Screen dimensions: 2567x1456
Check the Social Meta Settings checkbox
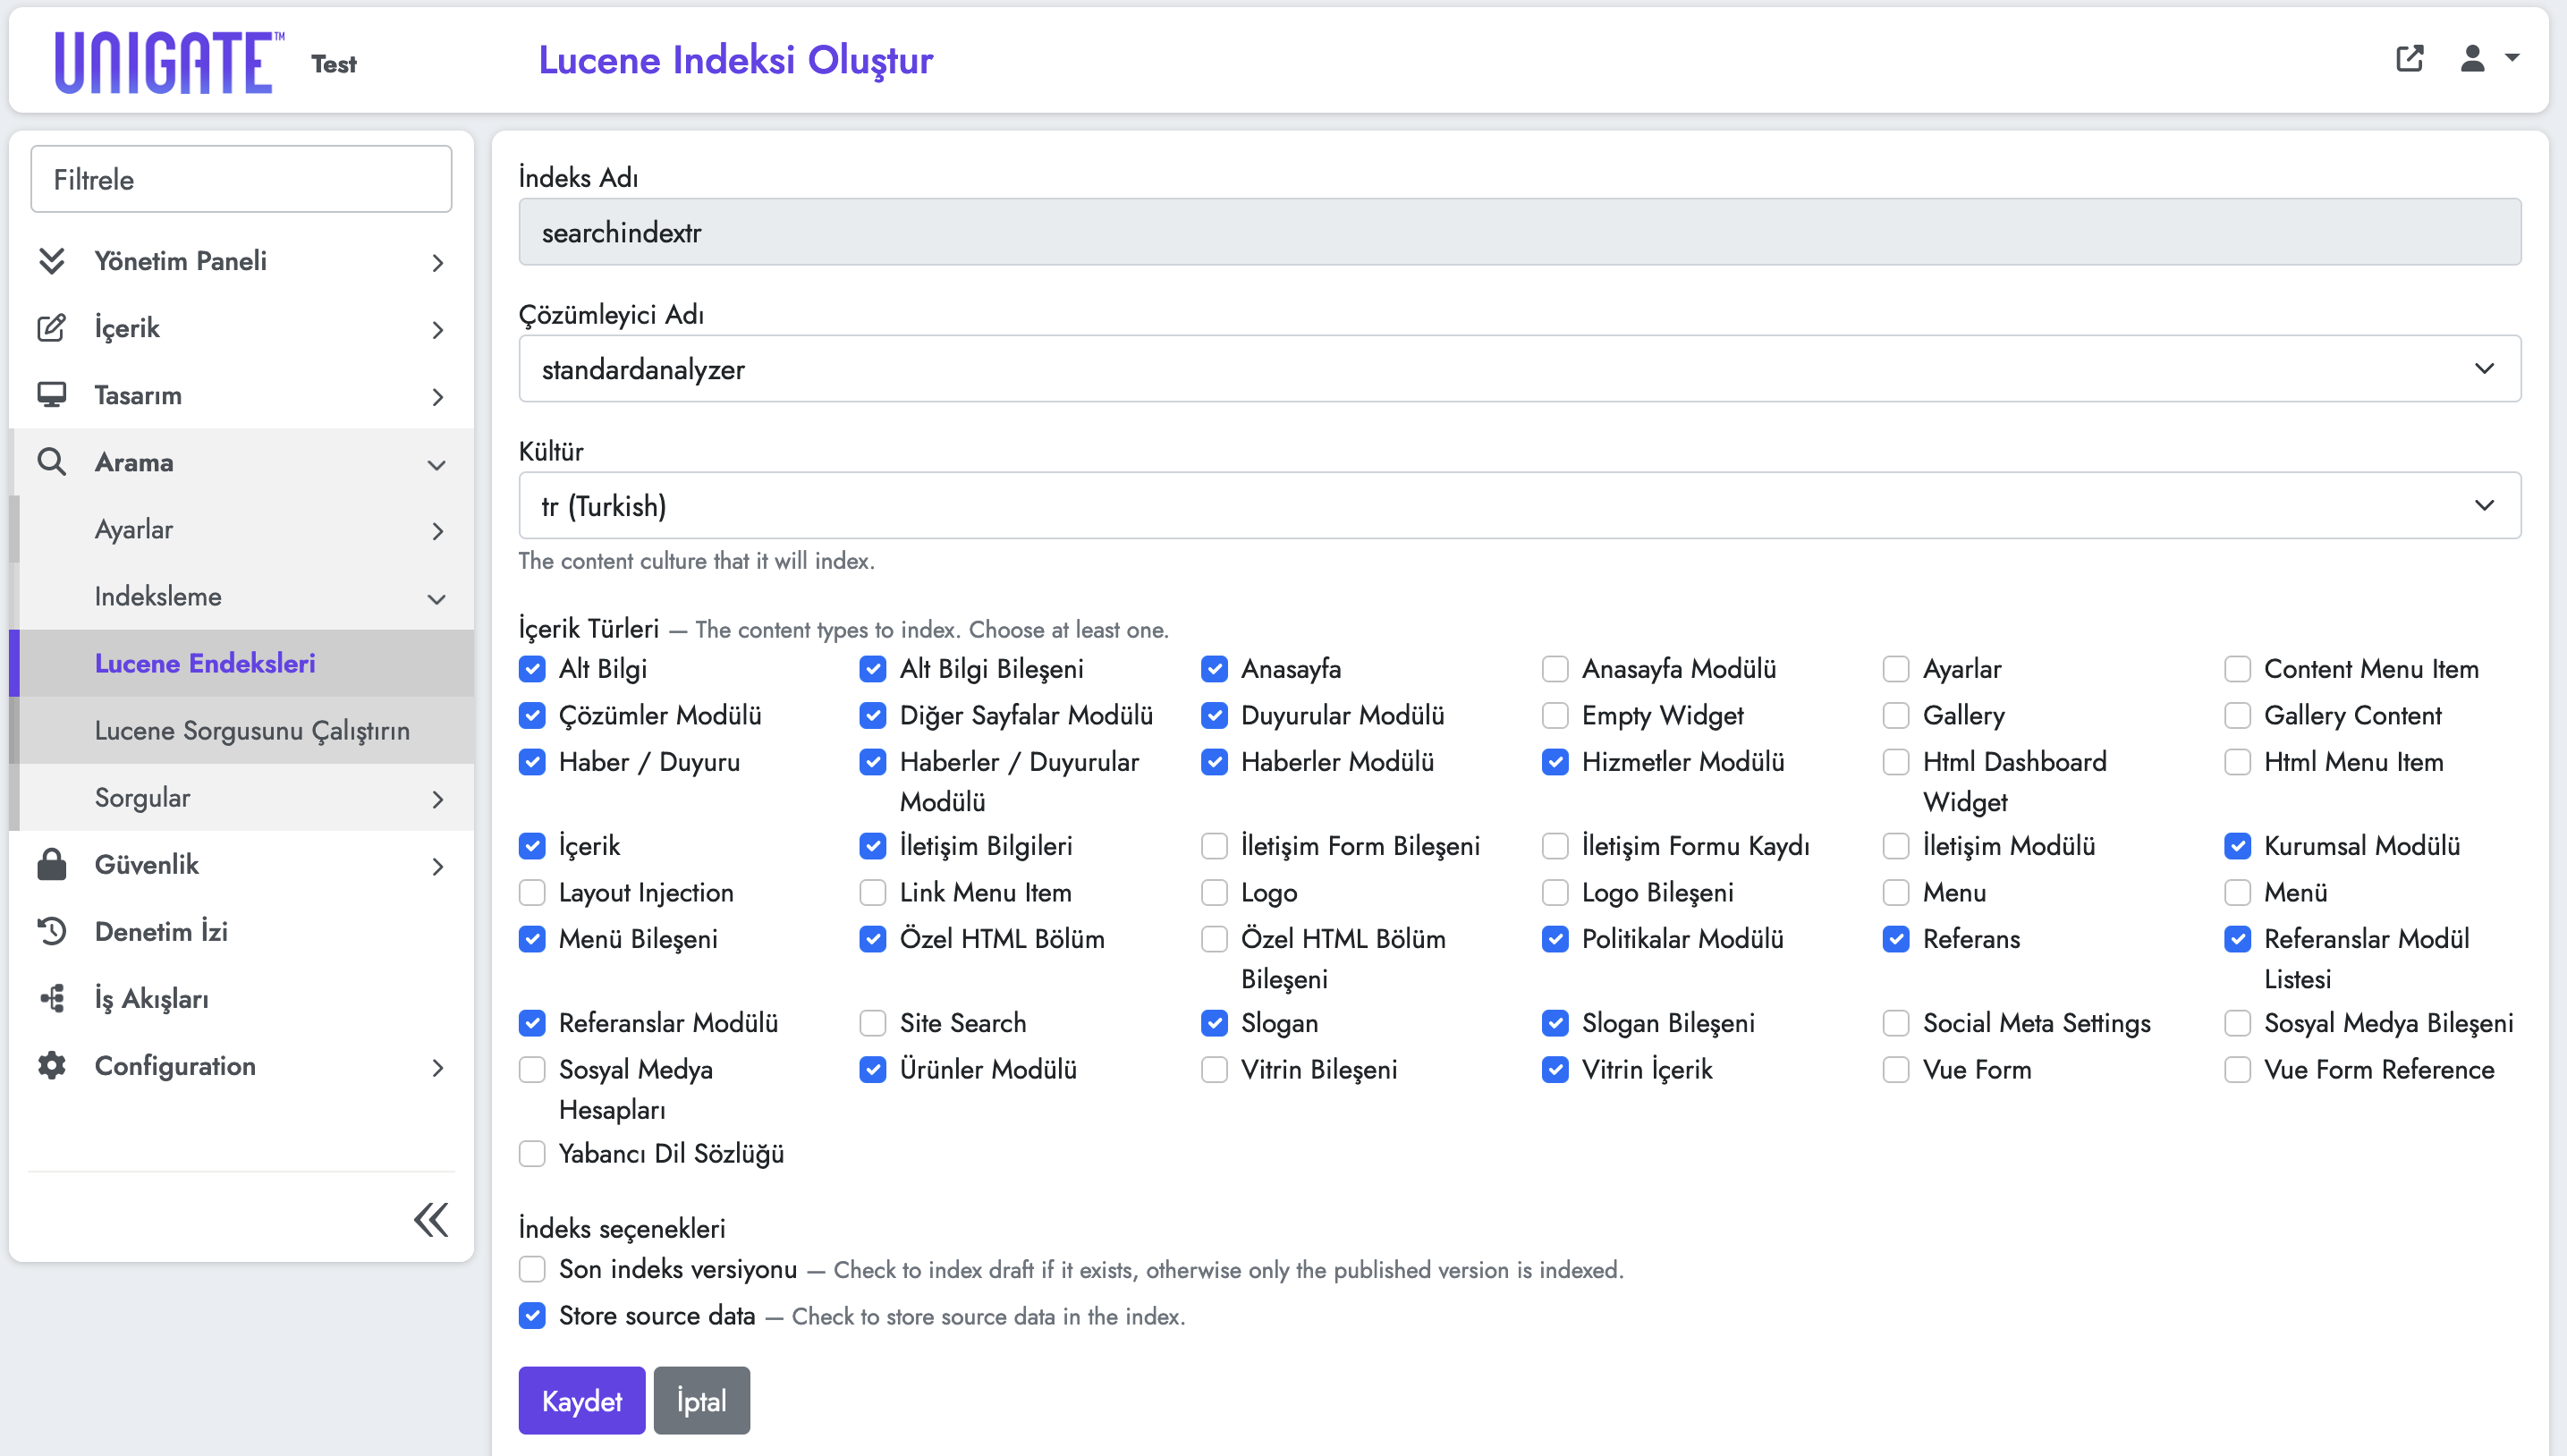tap(1896, 1022)
